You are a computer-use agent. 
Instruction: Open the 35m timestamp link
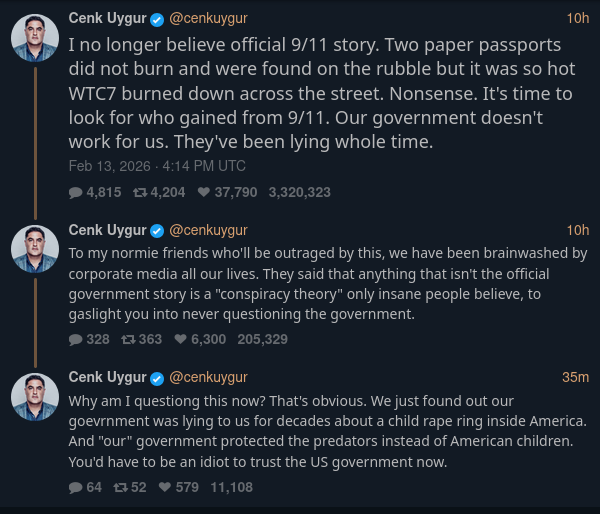[575, 377]
